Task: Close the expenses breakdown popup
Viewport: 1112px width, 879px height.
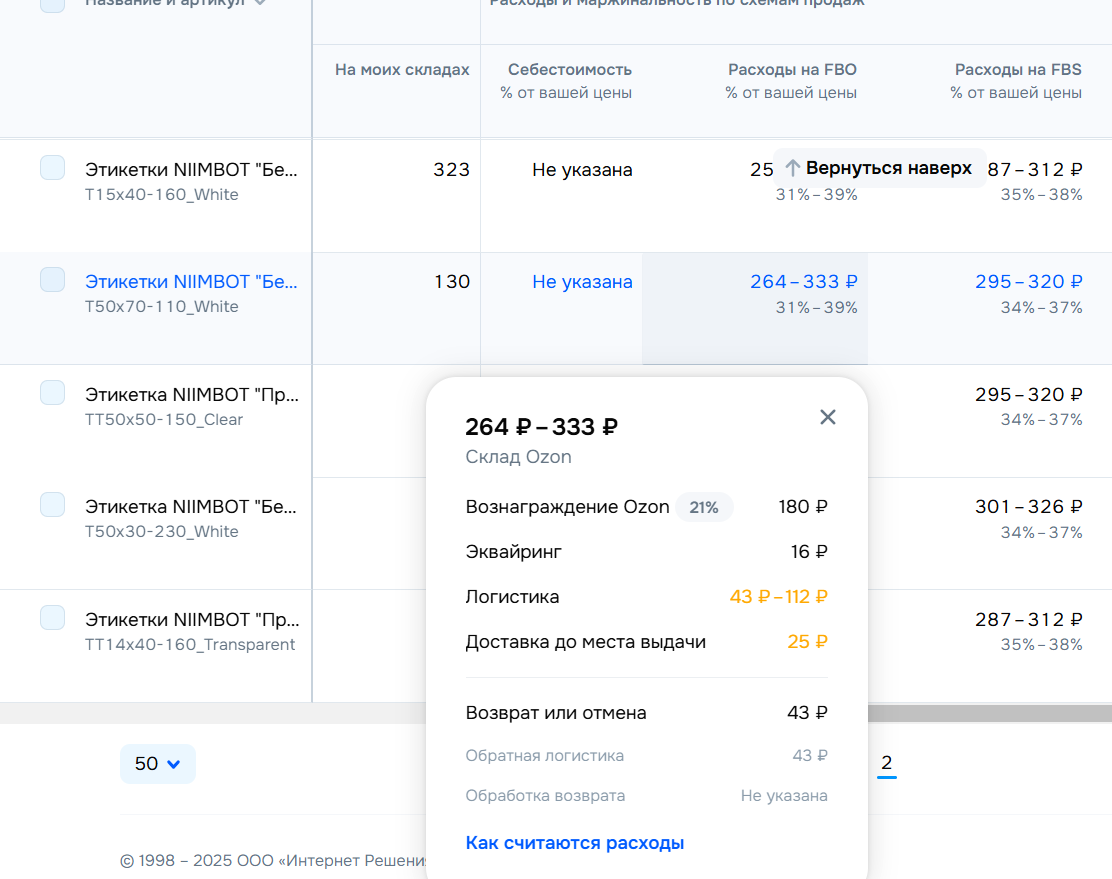Action: coord(828,417)
